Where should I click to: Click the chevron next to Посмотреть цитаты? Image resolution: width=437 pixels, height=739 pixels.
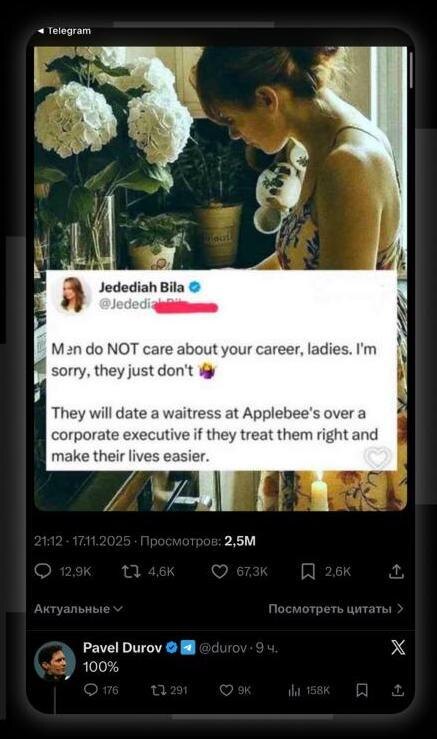click(400, 608)
